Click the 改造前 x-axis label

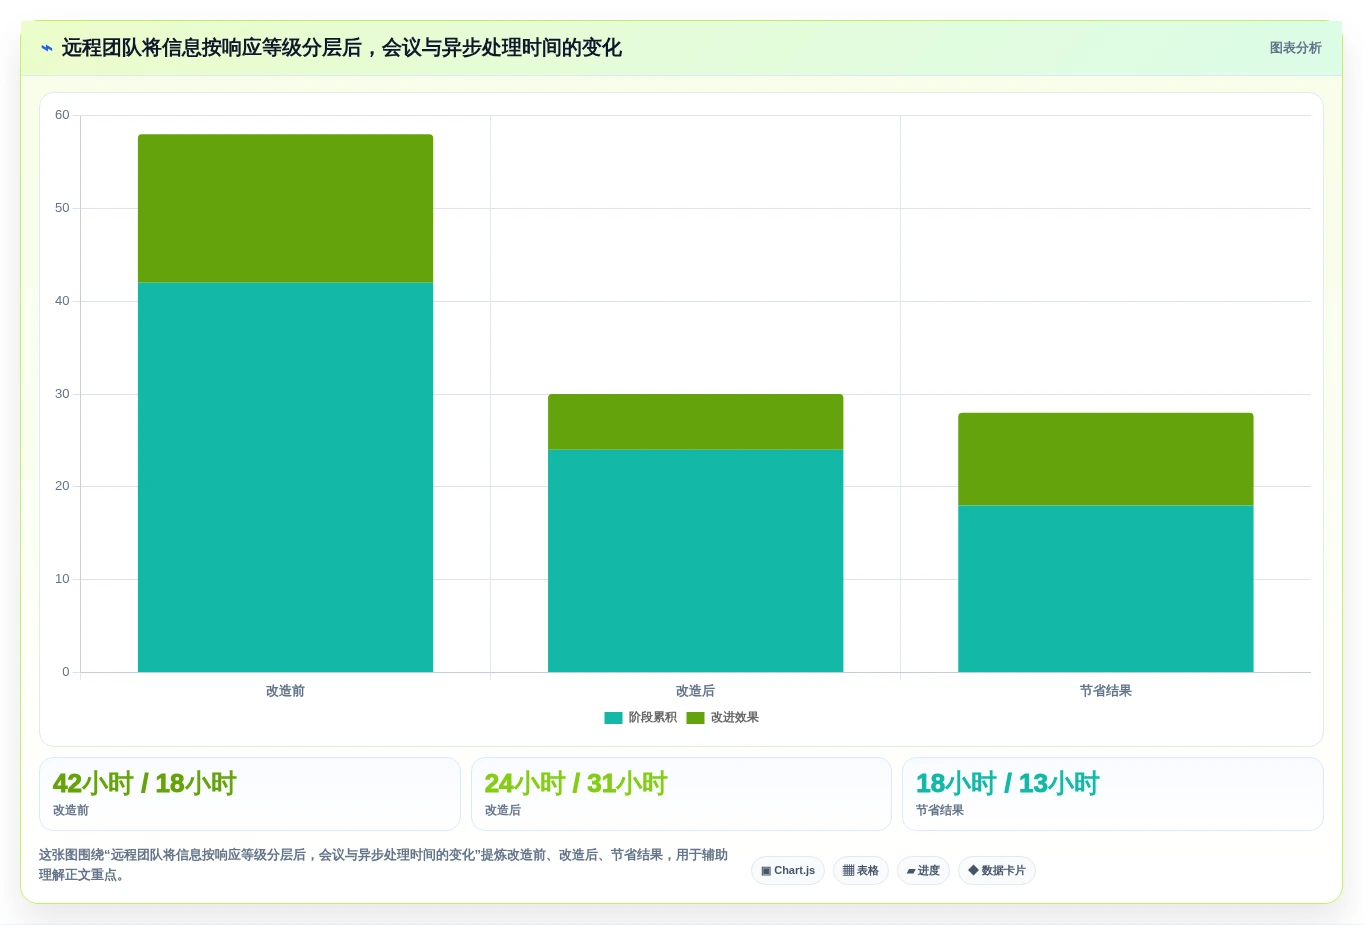[285, 691]
